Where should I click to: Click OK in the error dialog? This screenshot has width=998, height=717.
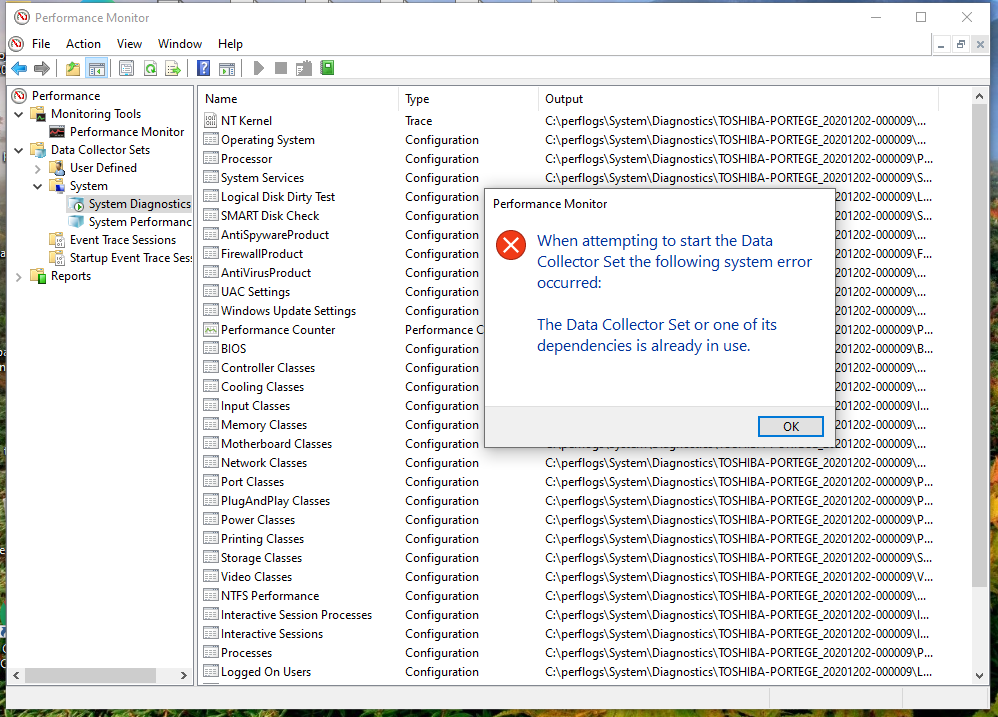point(791,426)
